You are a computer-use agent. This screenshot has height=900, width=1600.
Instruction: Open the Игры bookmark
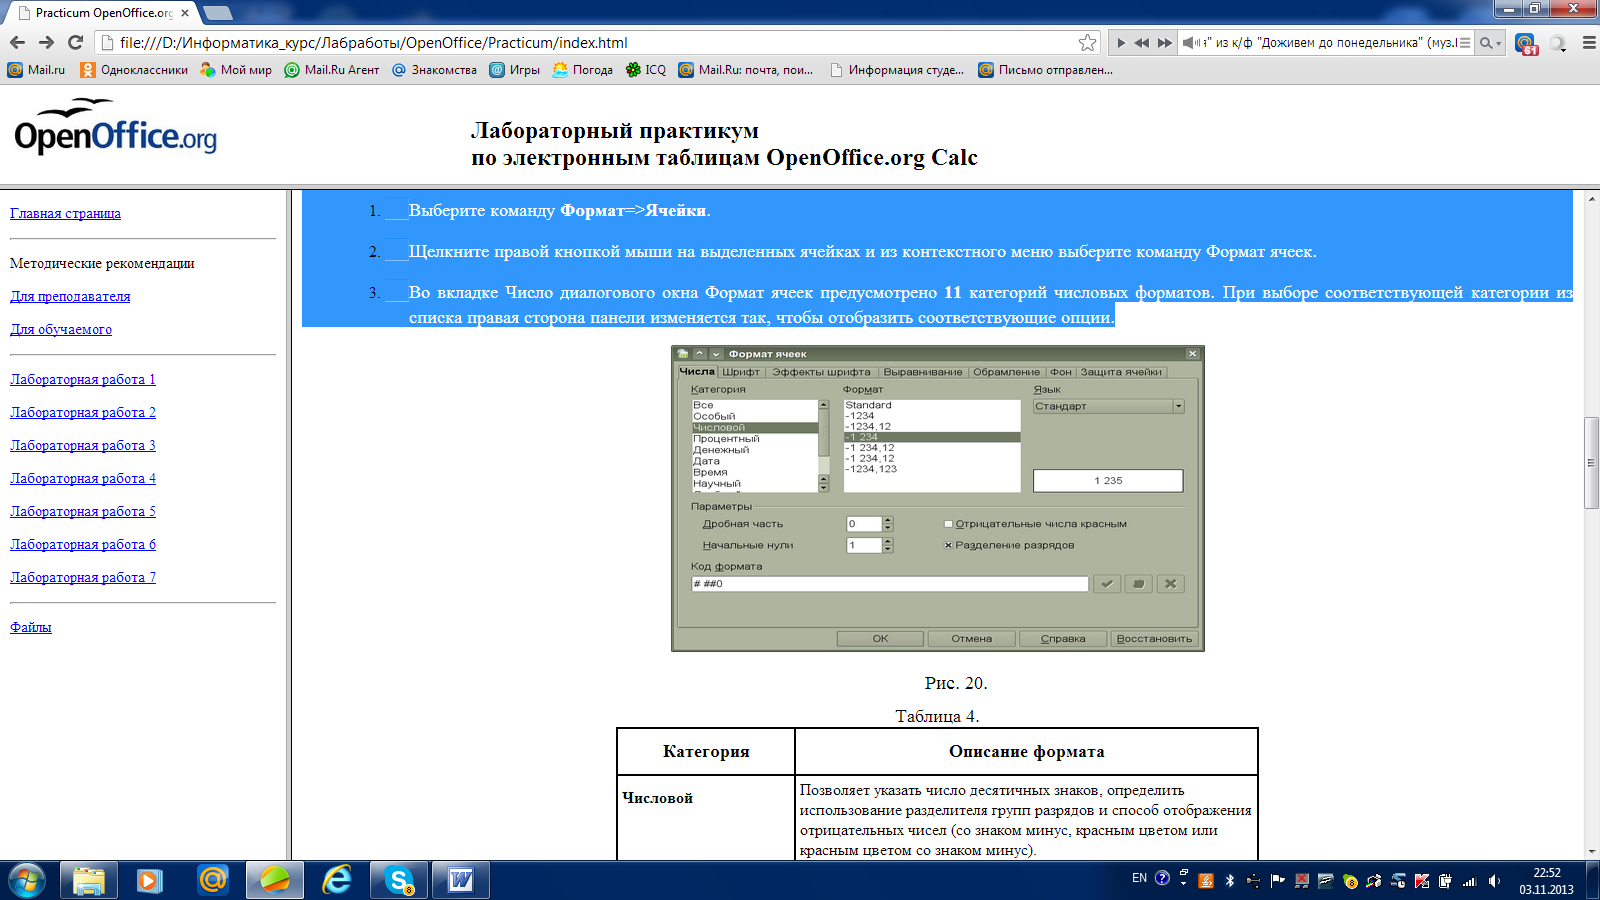tap(515, 70)
